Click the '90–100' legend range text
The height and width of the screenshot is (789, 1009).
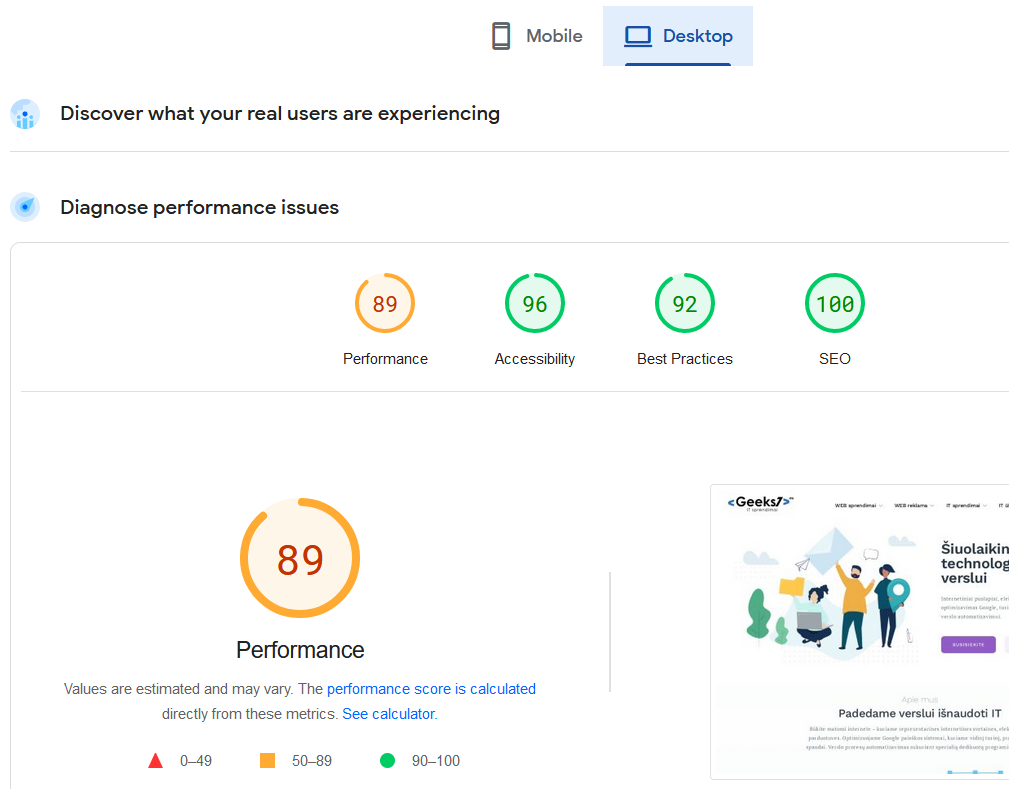(436, 761)
